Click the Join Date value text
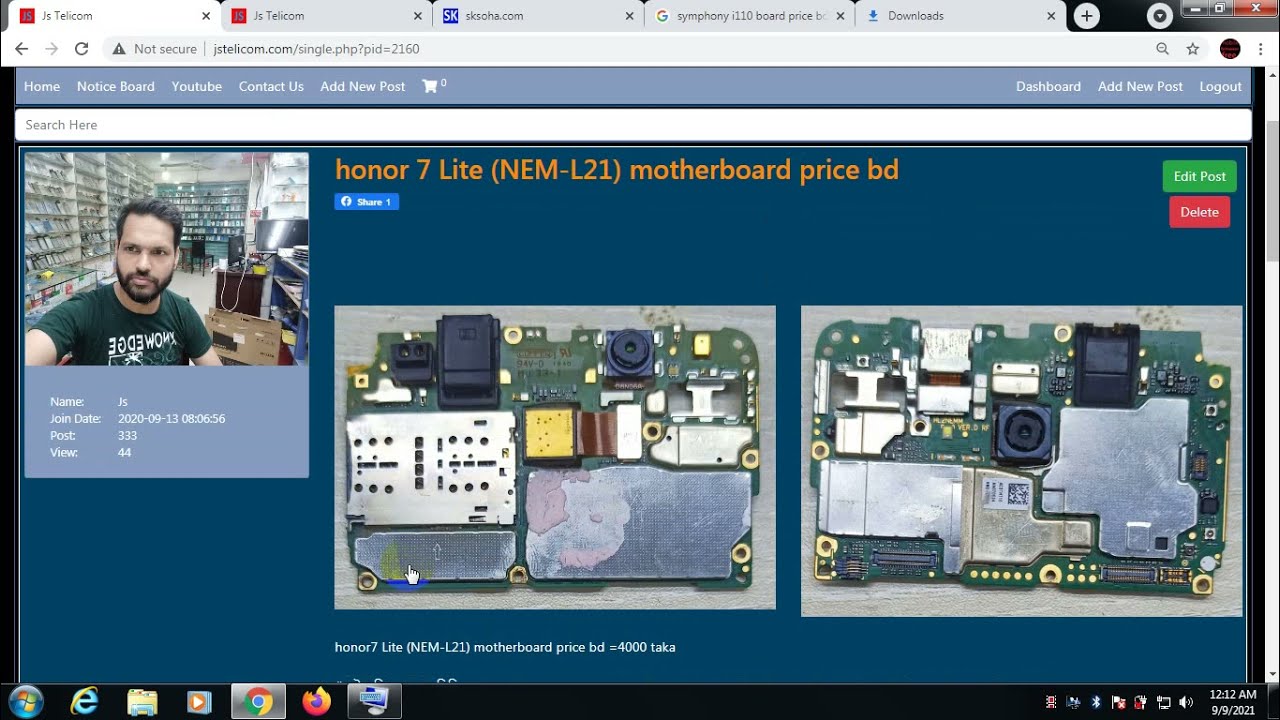 [x=171, y=418]
